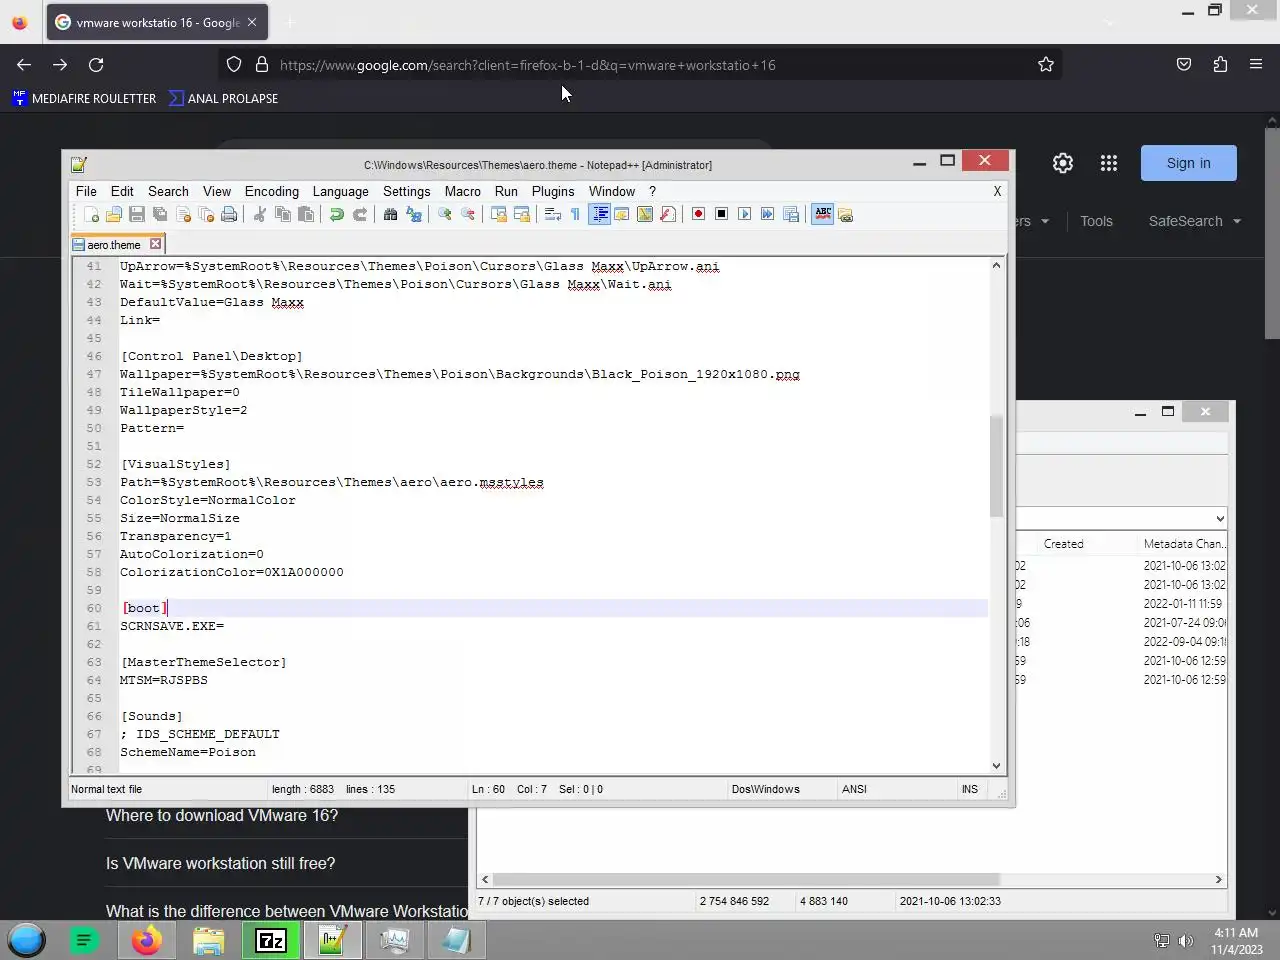
Task: Save the recorded macro icon
Action: [x=791, y=214]
